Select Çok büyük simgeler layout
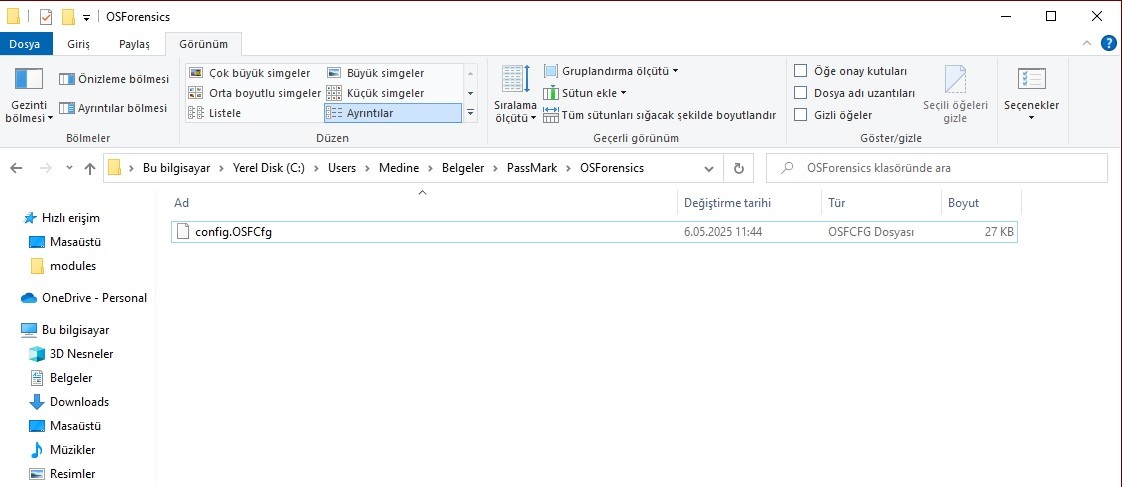 tap(250, 73)
